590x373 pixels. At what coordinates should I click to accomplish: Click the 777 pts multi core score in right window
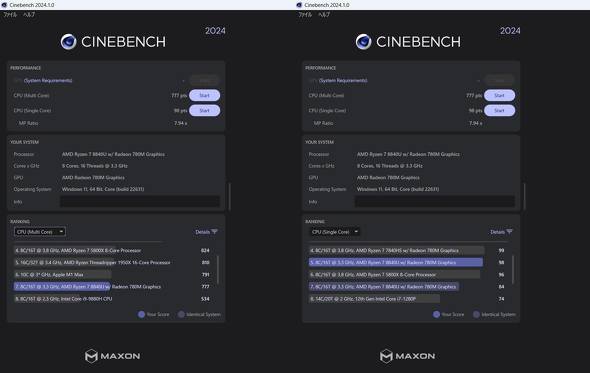(474, 96)
